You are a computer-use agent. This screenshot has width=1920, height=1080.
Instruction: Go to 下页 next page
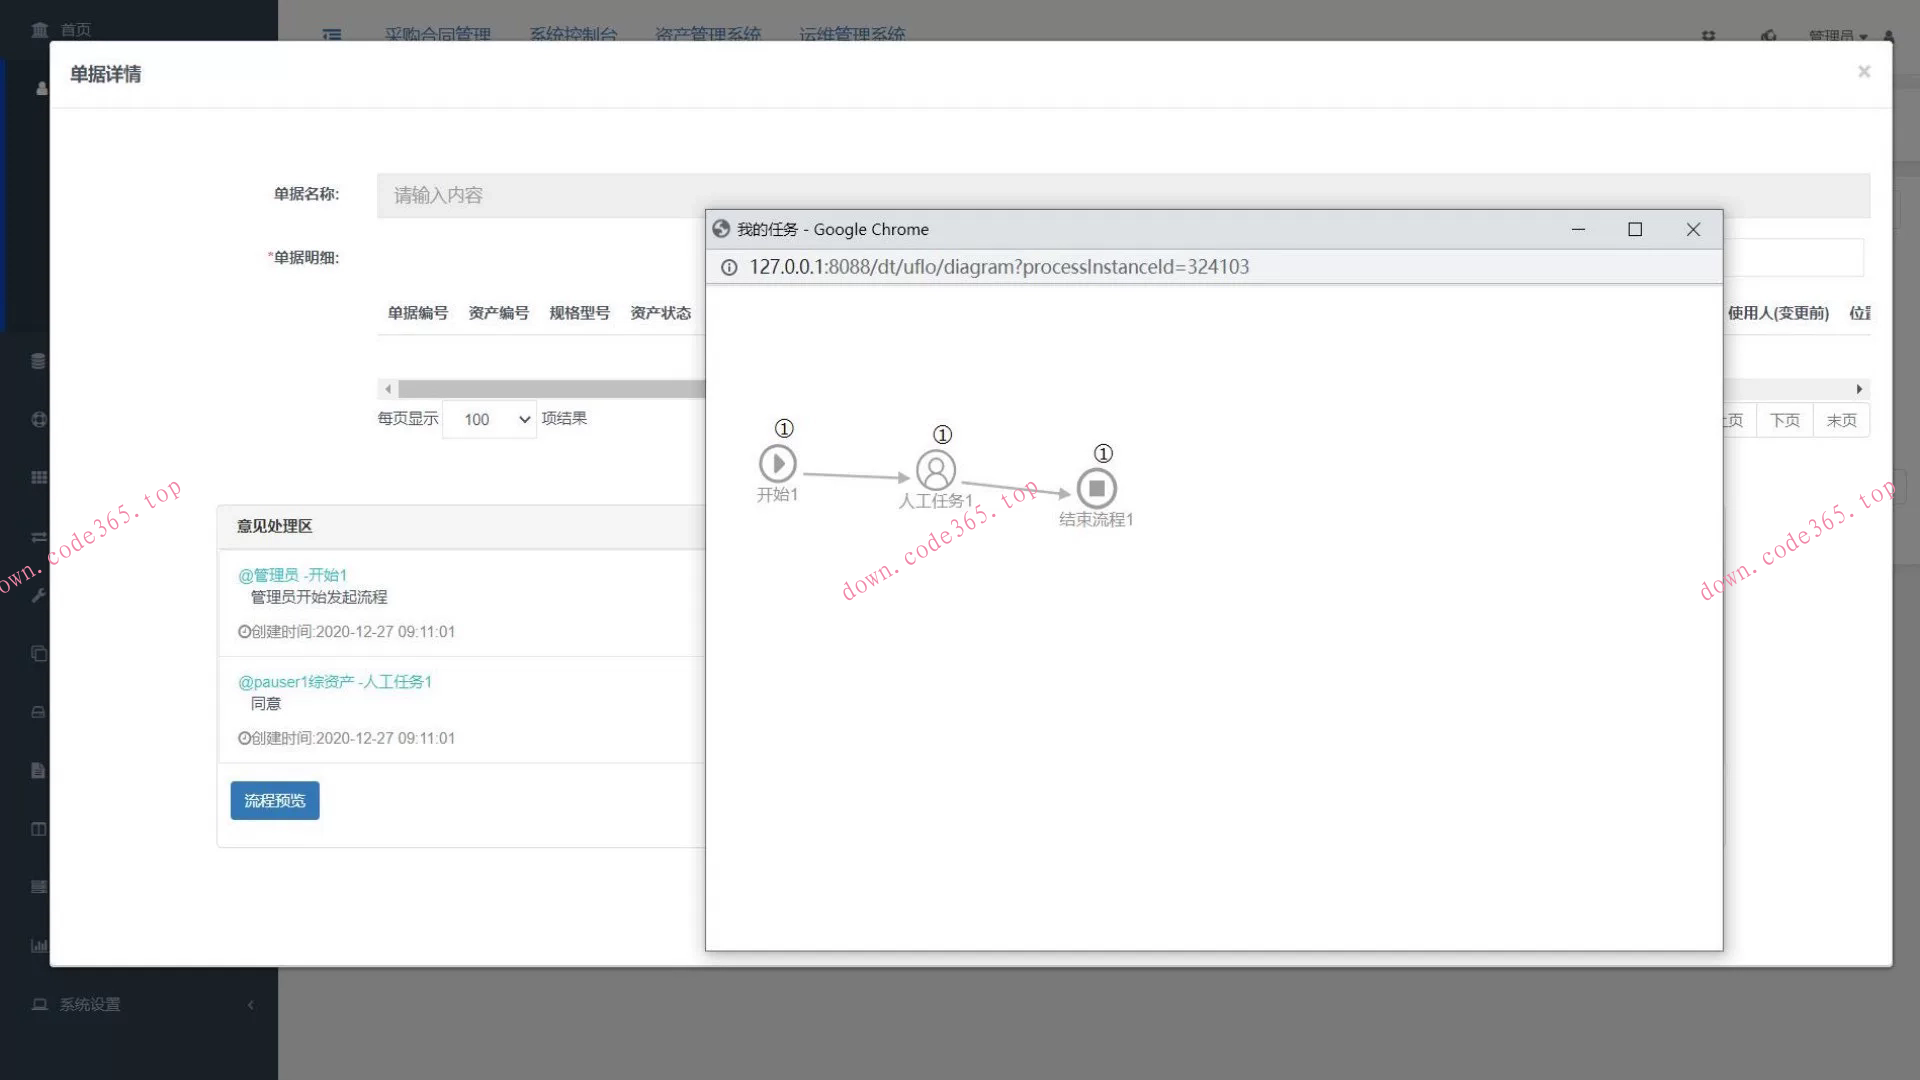(1784, 420)
